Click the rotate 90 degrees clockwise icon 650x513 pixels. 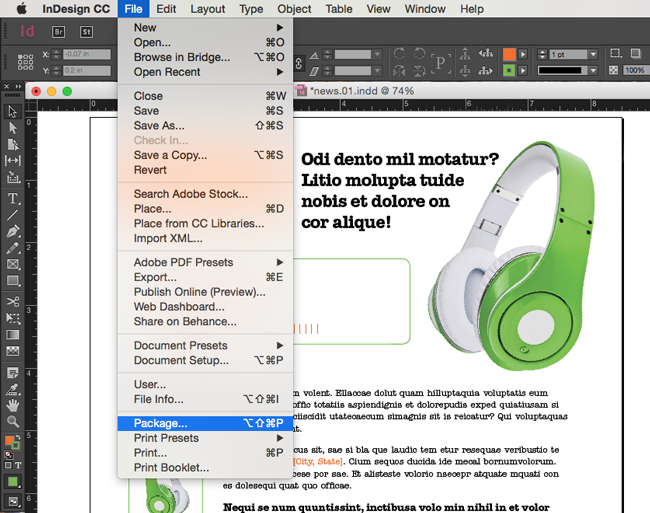tap(400, 53)
